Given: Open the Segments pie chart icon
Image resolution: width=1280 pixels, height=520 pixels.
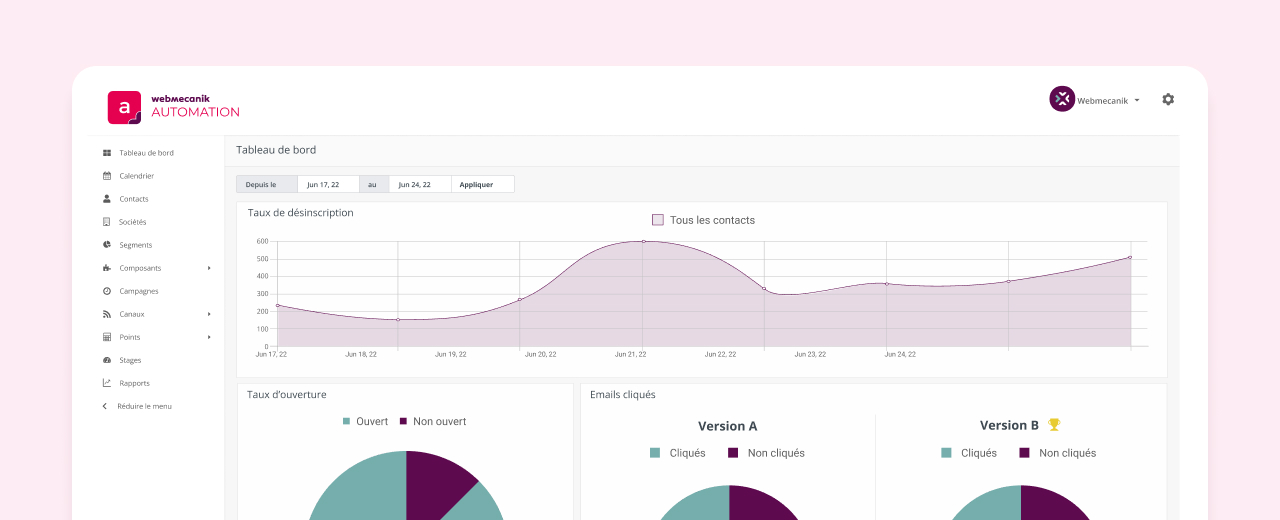Looking at the screenshot, I should [107, 245].
